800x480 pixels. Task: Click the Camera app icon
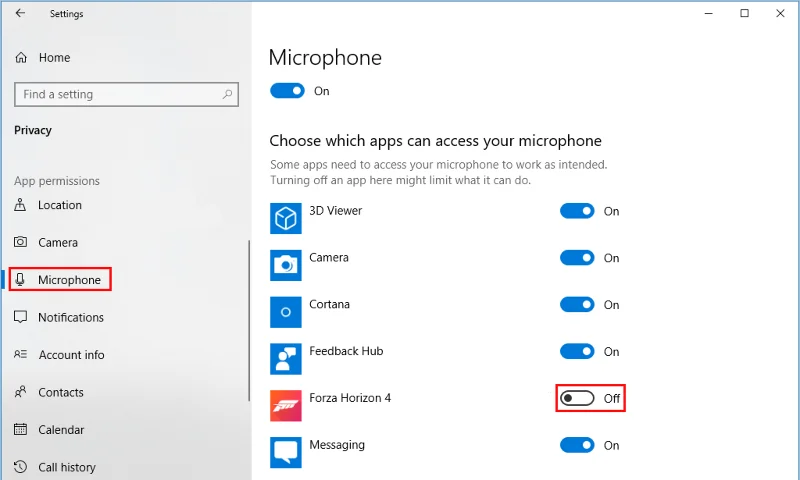(x=286, y=265)
